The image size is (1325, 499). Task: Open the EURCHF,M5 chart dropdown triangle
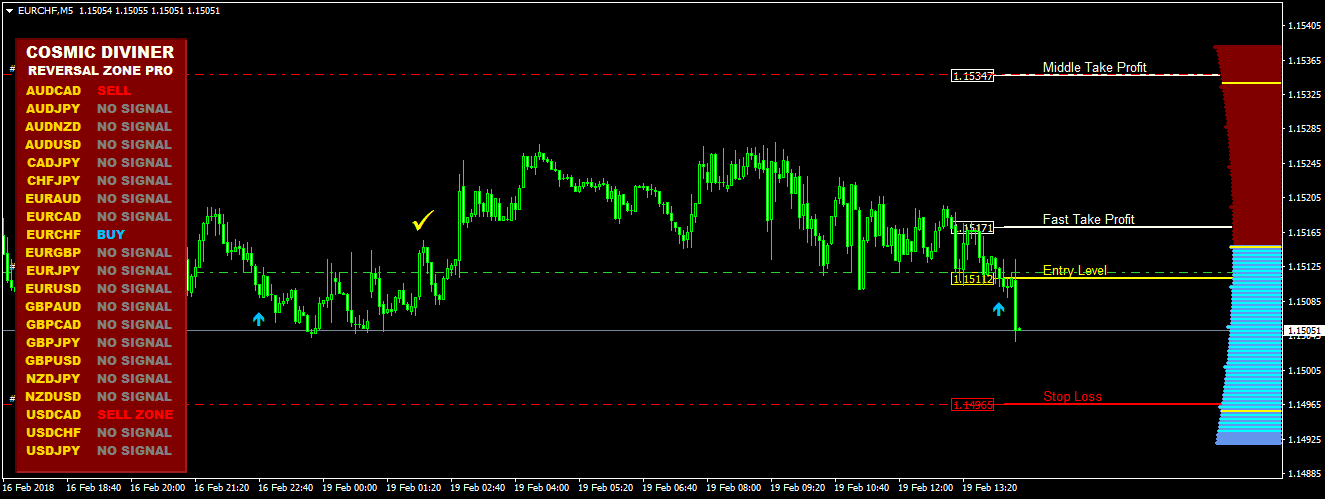click(9, 10)
